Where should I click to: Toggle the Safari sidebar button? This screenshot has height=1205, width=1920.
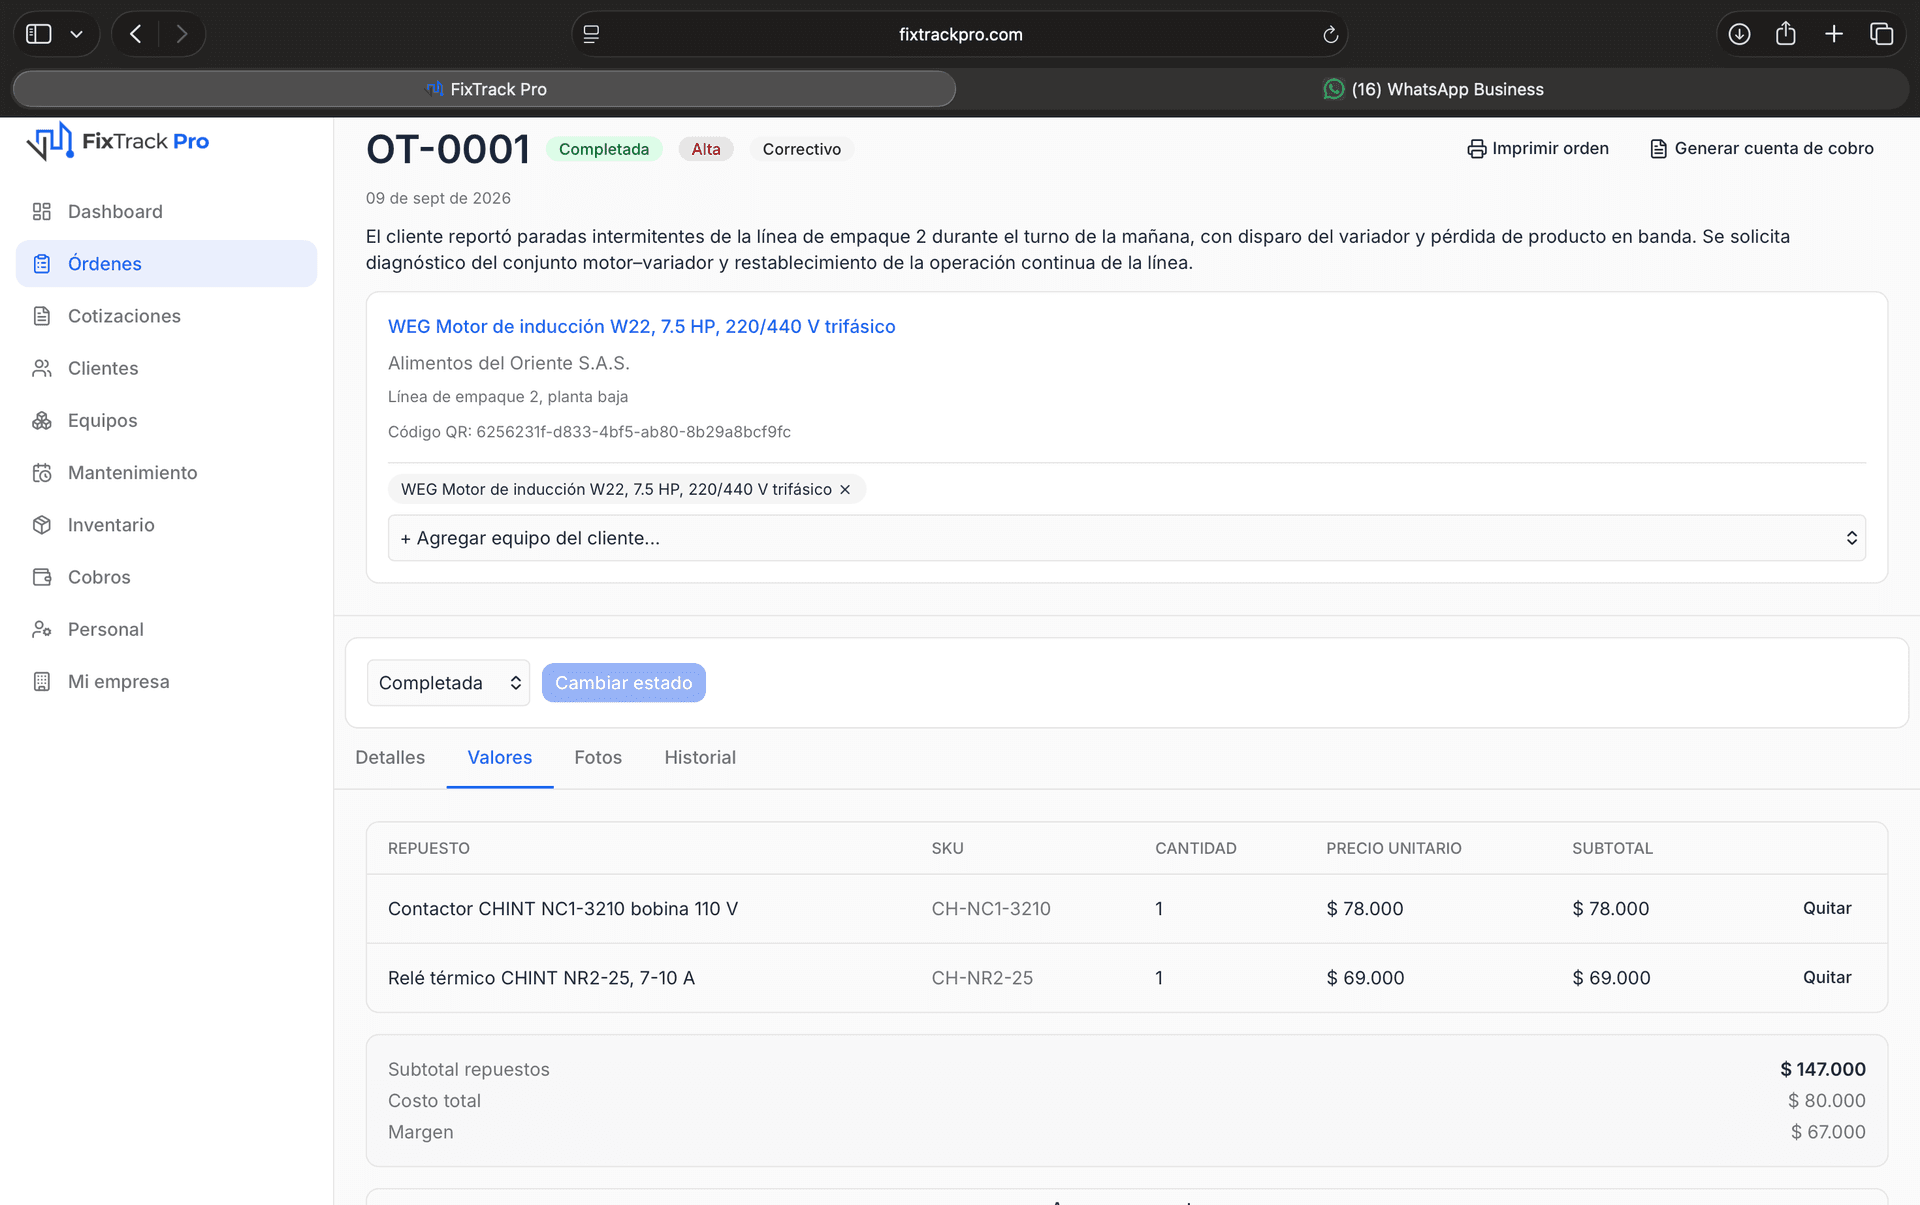39,34
